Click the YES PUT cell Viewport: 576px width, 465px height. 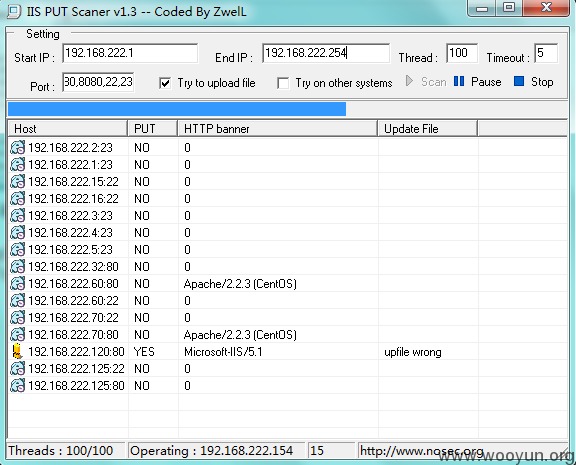click(x=144, y=352)
